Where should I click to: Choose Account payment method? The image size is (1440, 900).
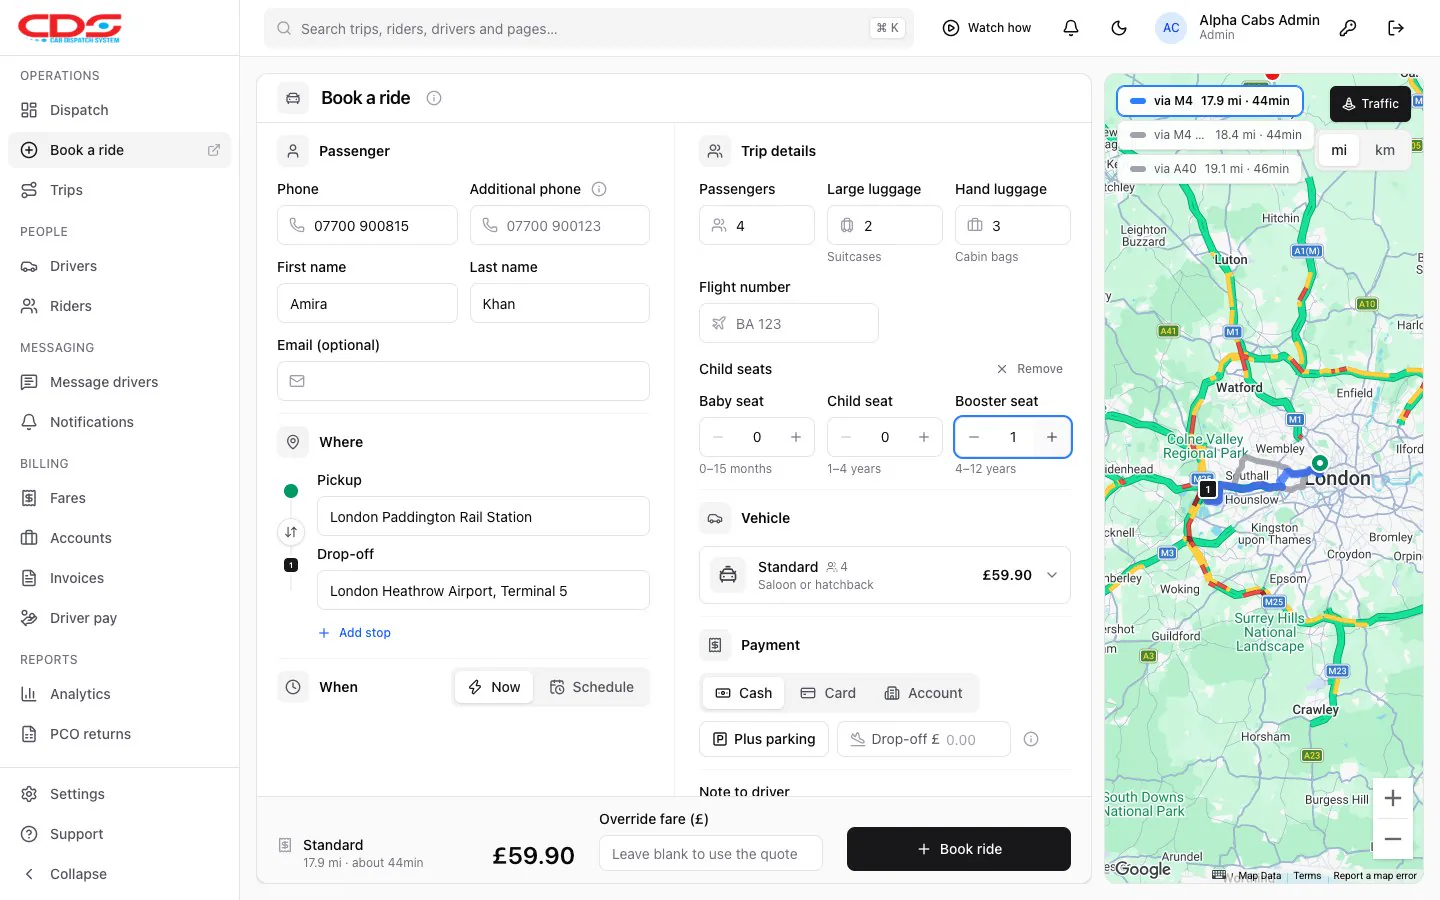pyautogui.click(x=923, y=693)
